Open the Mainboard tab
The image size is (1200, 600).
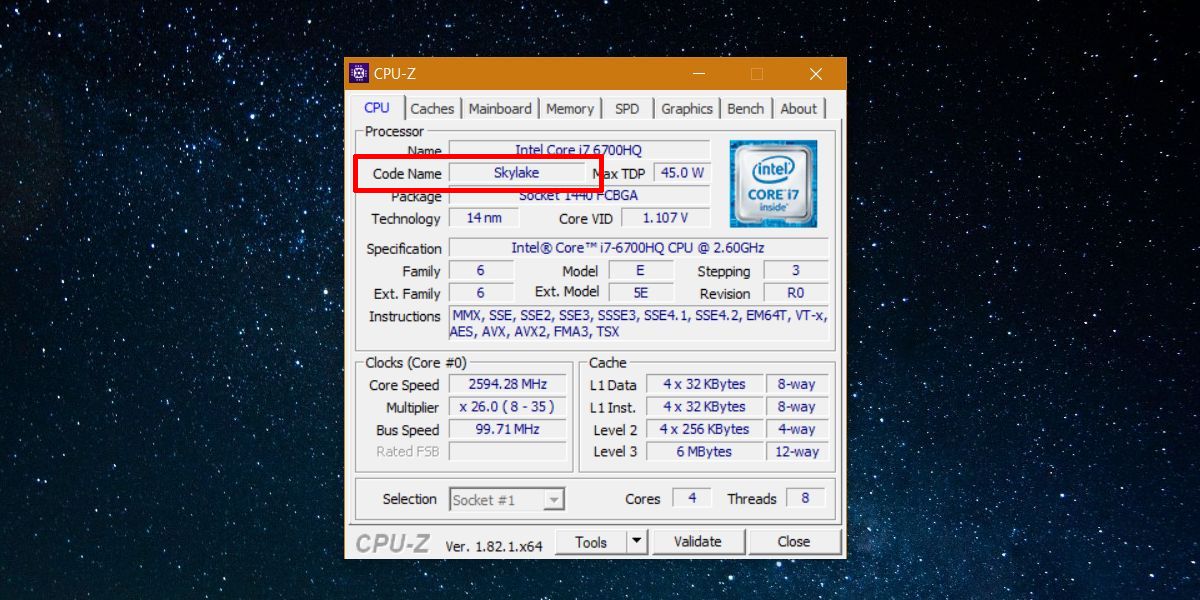pyautogui.click(x=500, y=109)
